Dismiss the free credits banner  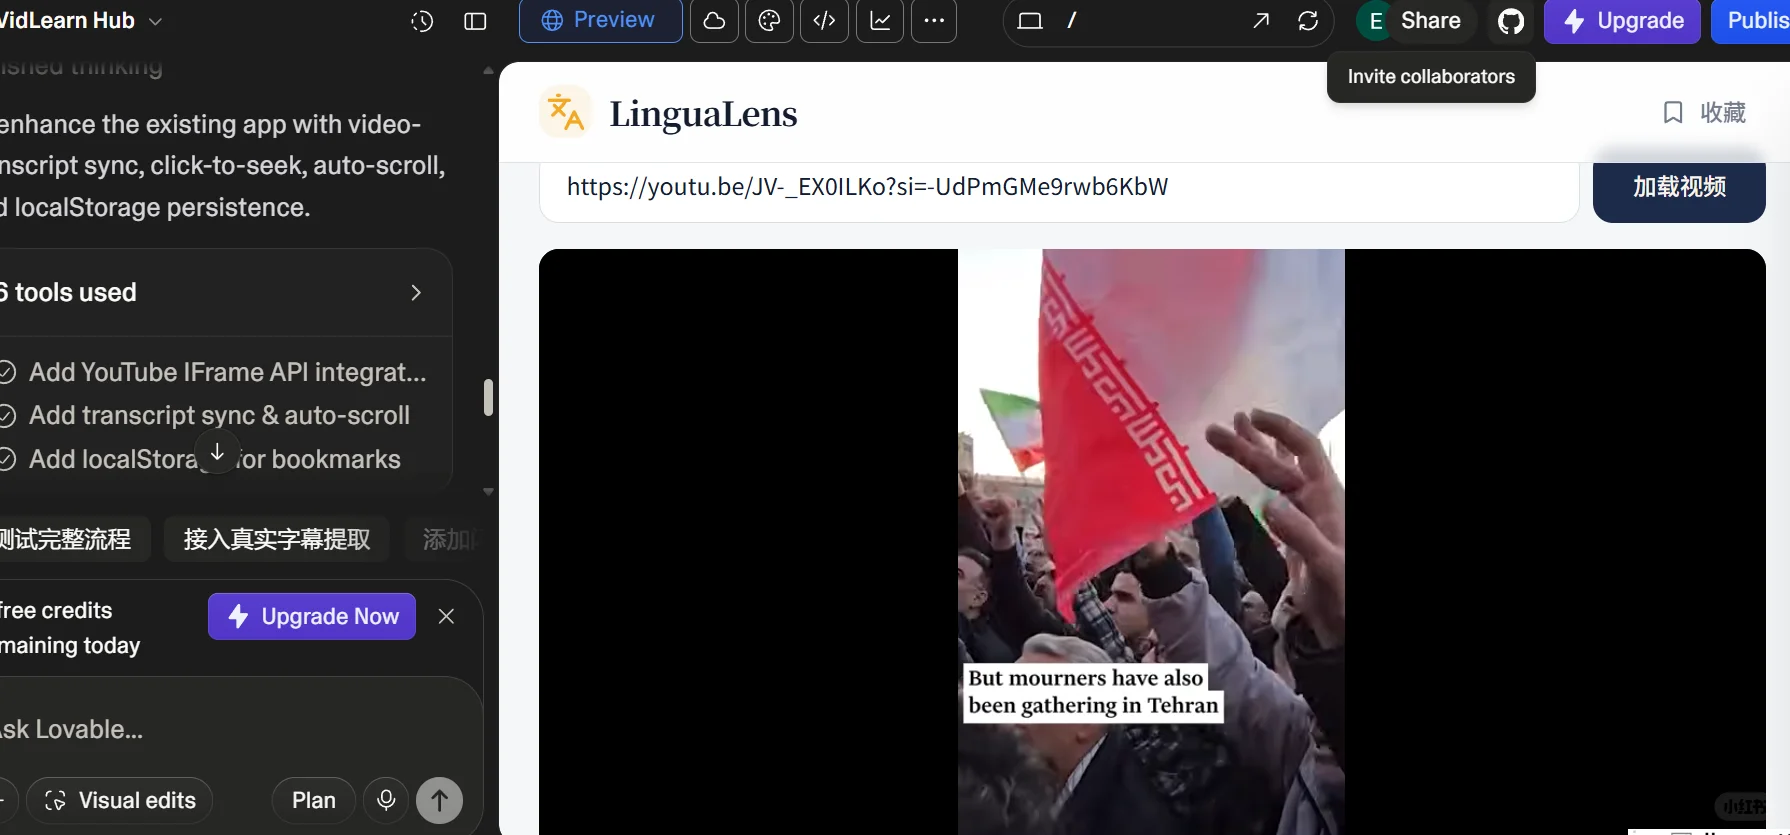click(x=446, y=616)
